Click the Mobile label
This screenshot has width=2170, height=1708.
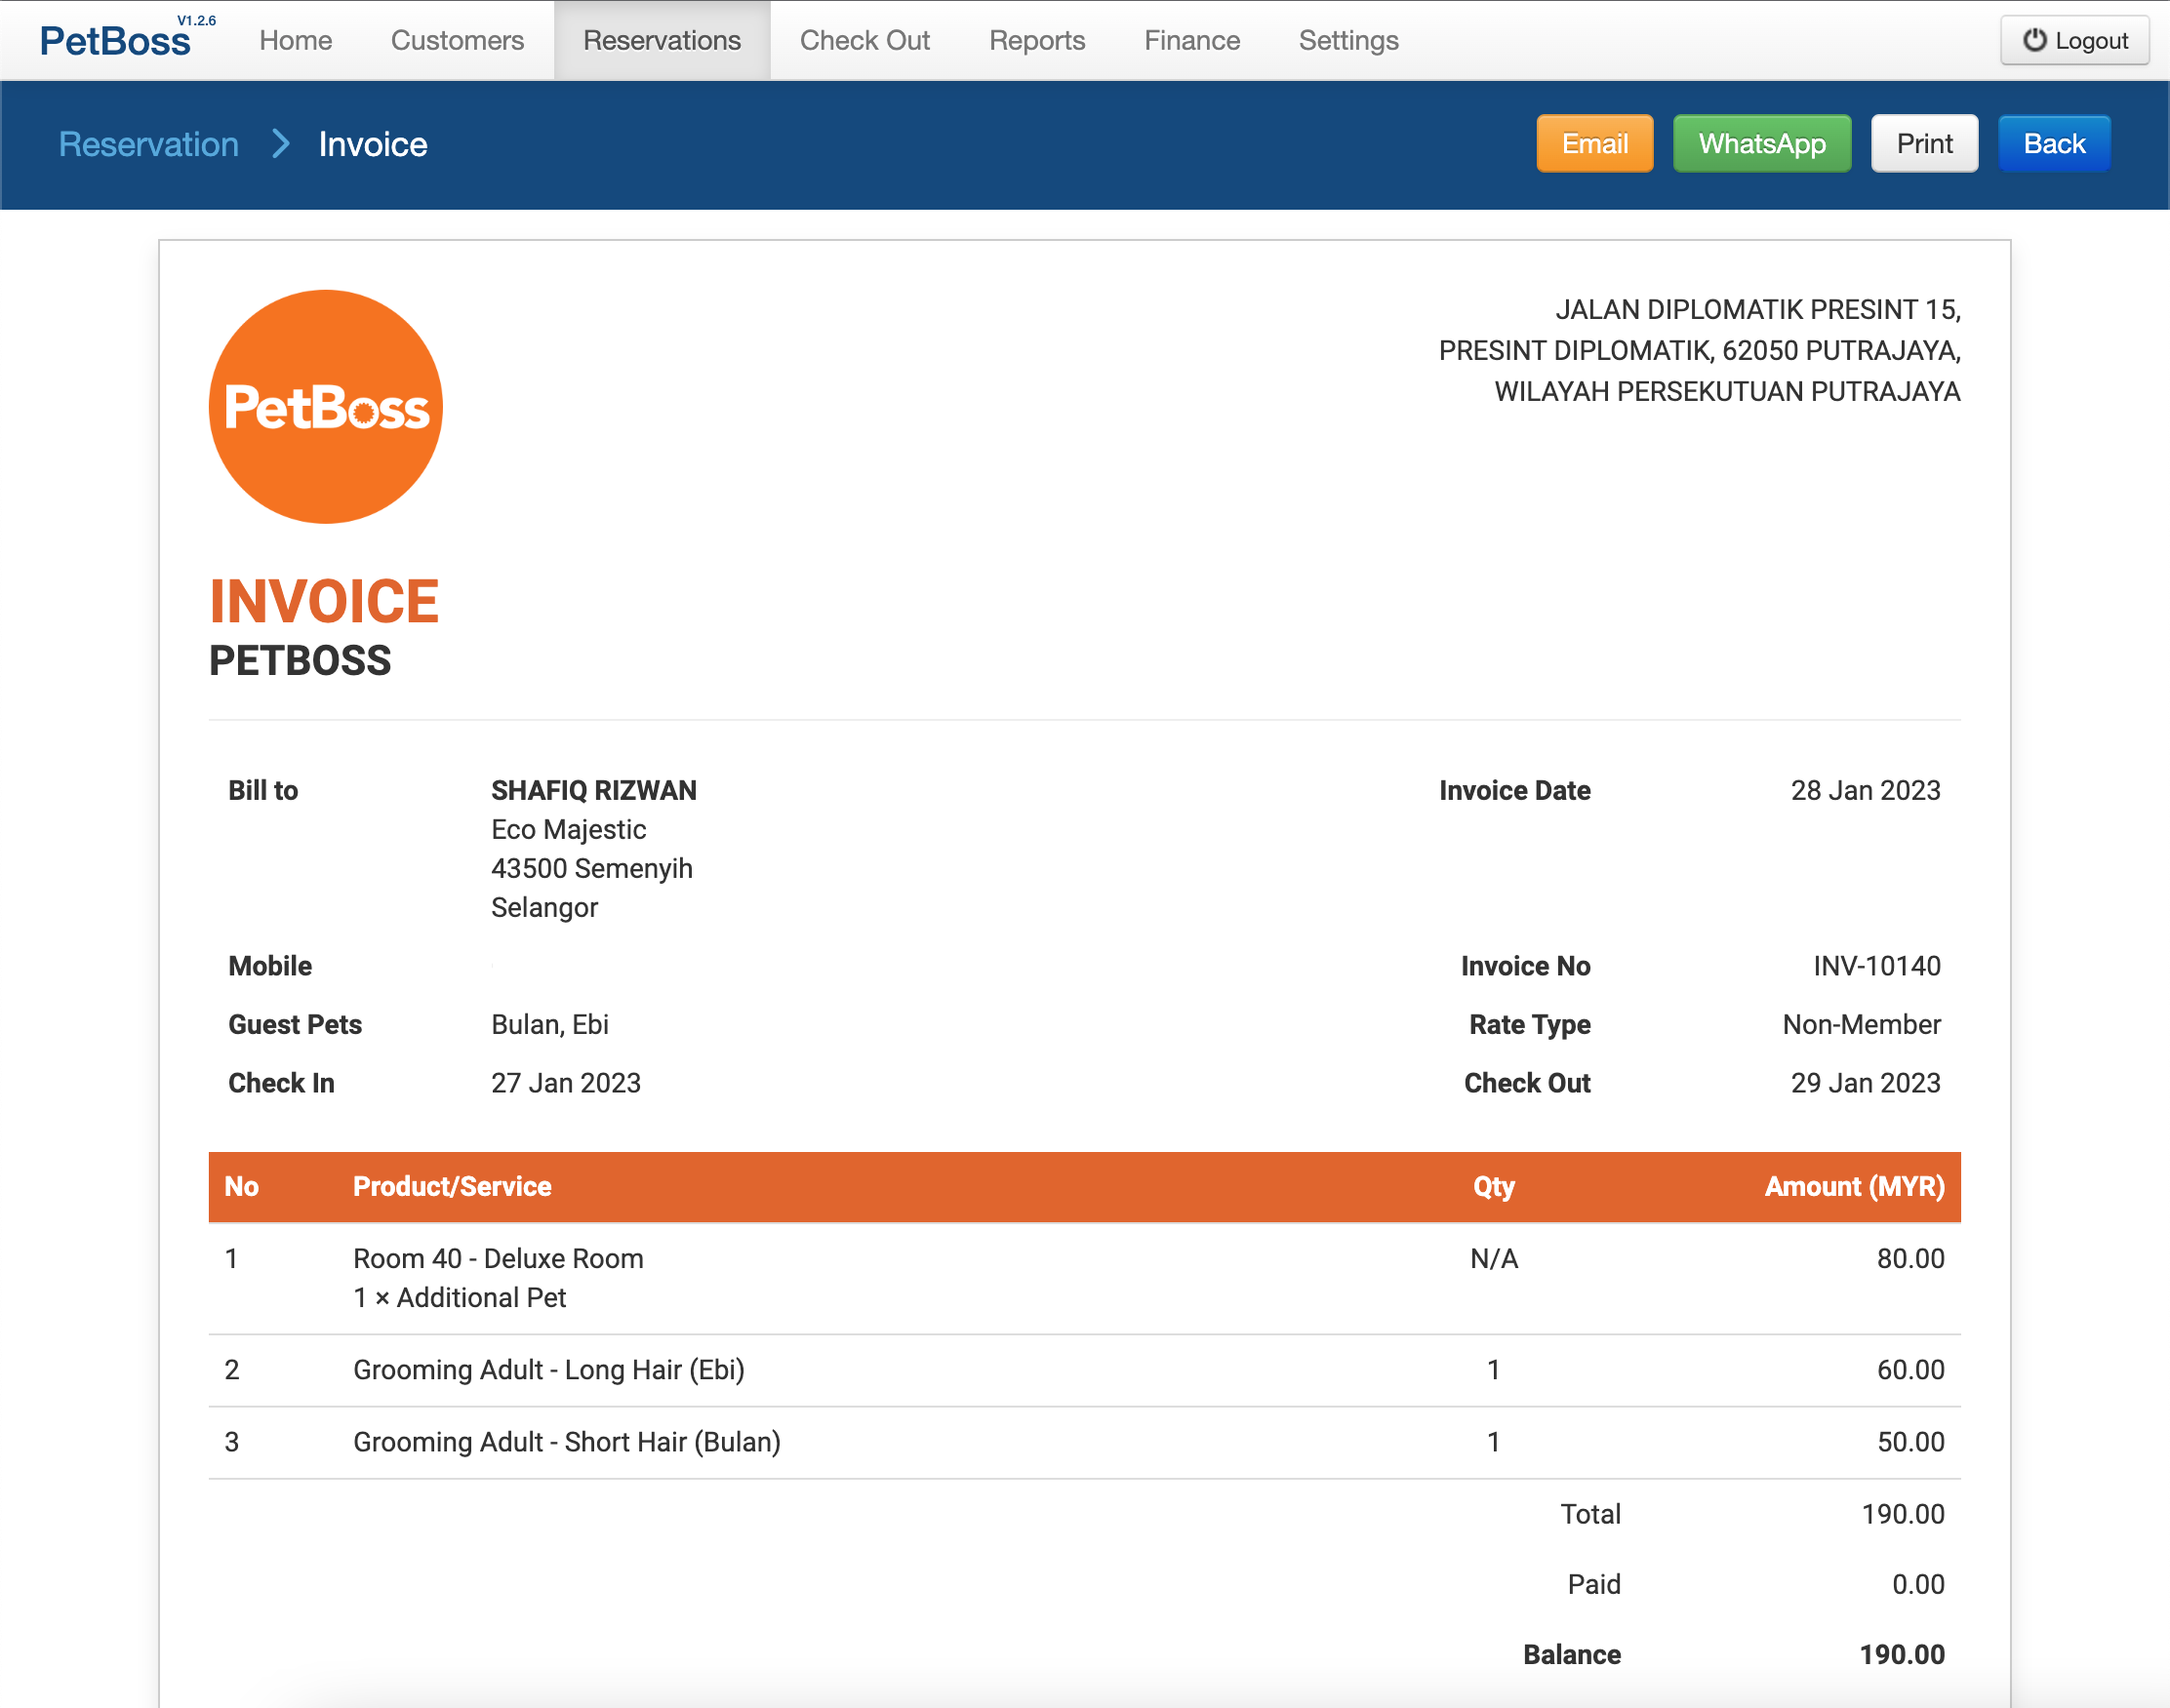click(x=270, y=966)
